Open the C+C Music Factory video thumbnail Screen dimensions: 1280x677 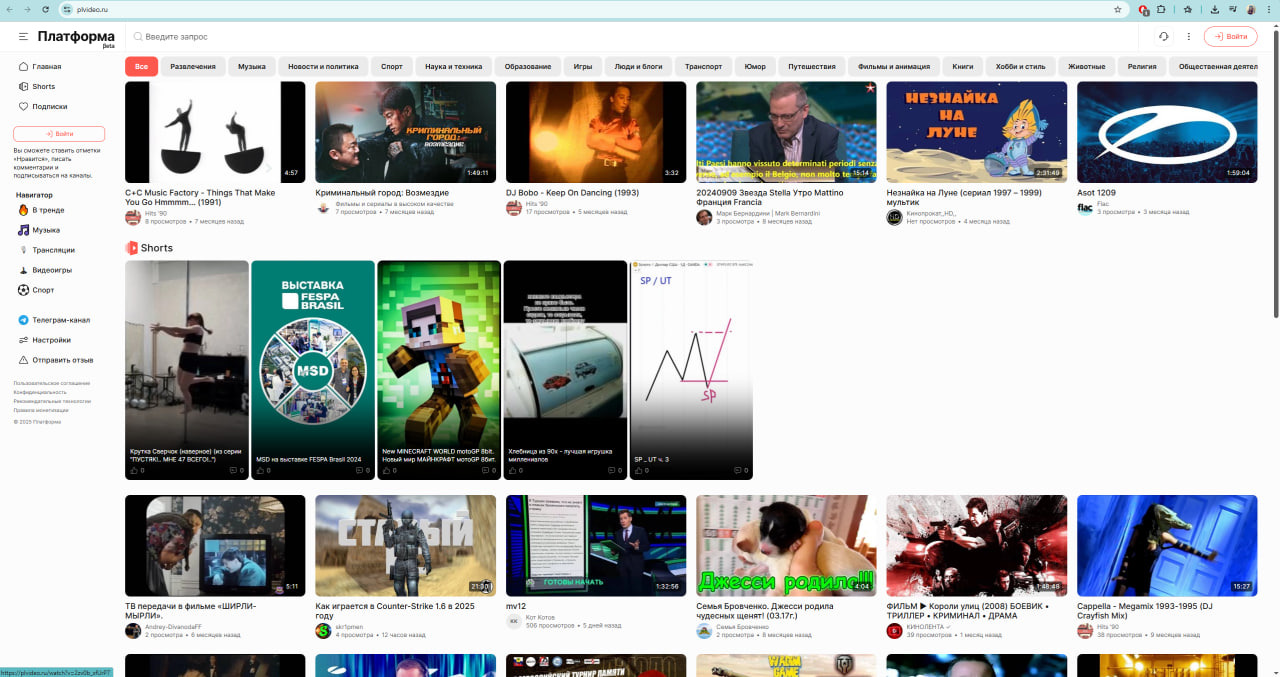tap(215, 132)
